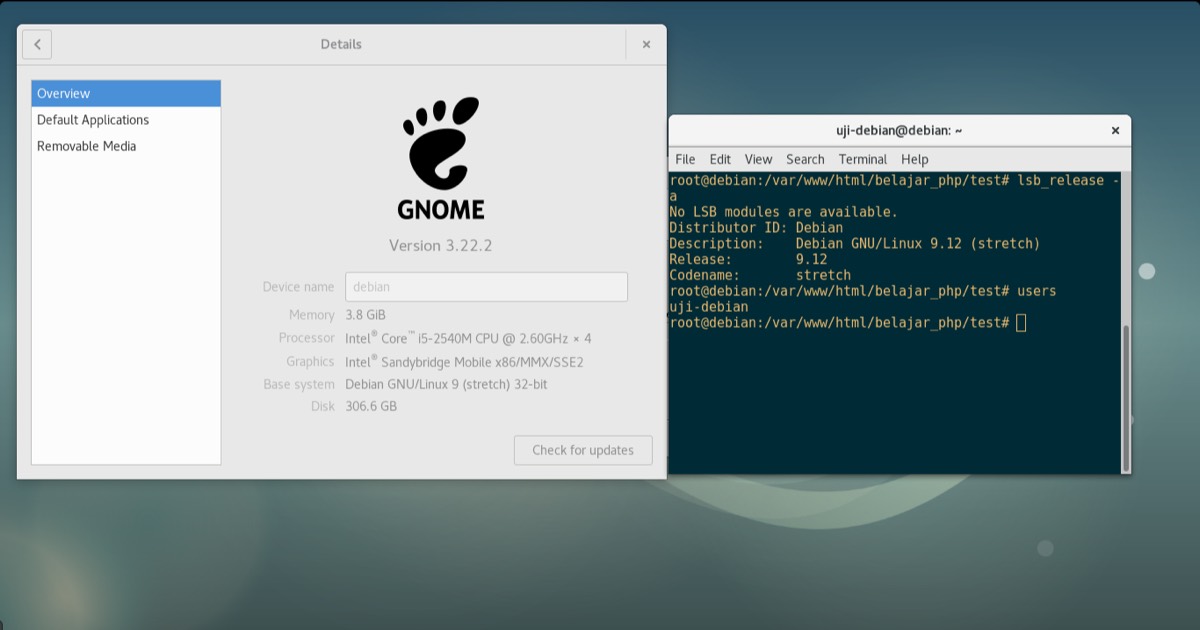
Task: Click the GNOME foot logo
Action: click(x=441, y=143)
